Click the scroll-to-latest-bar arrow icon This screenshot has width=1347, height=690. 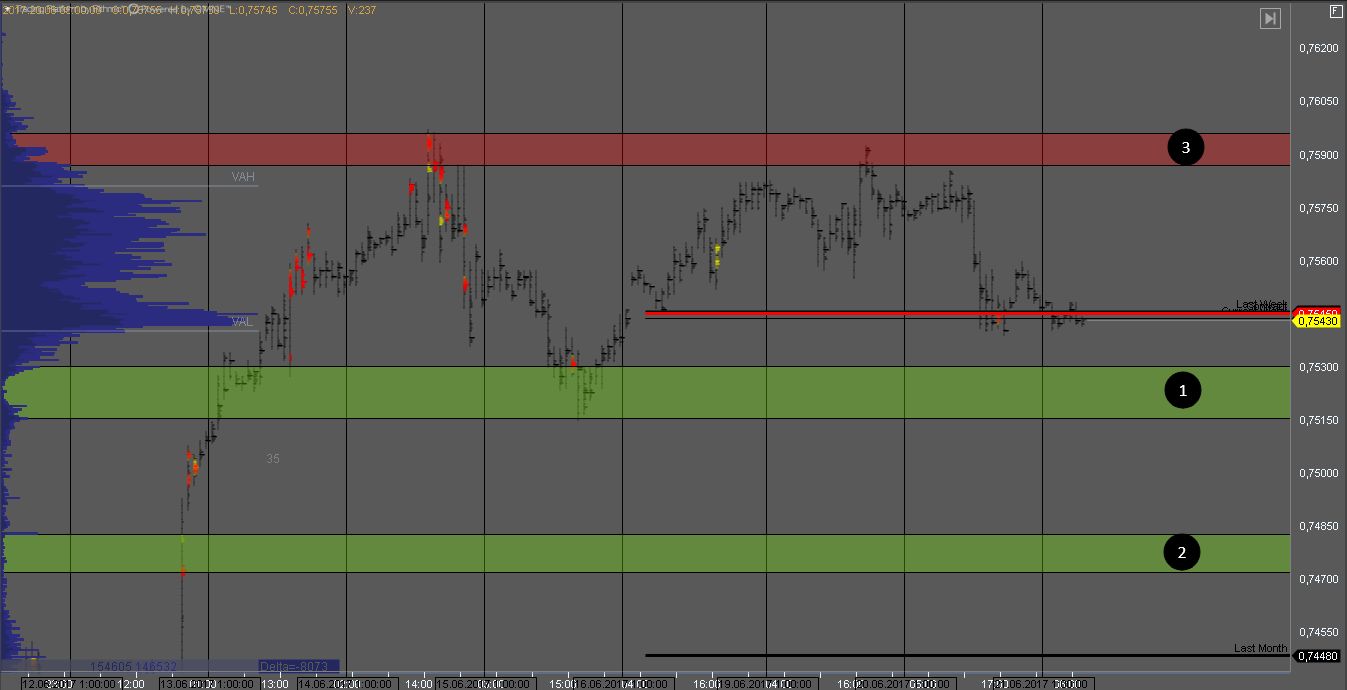1269,18
